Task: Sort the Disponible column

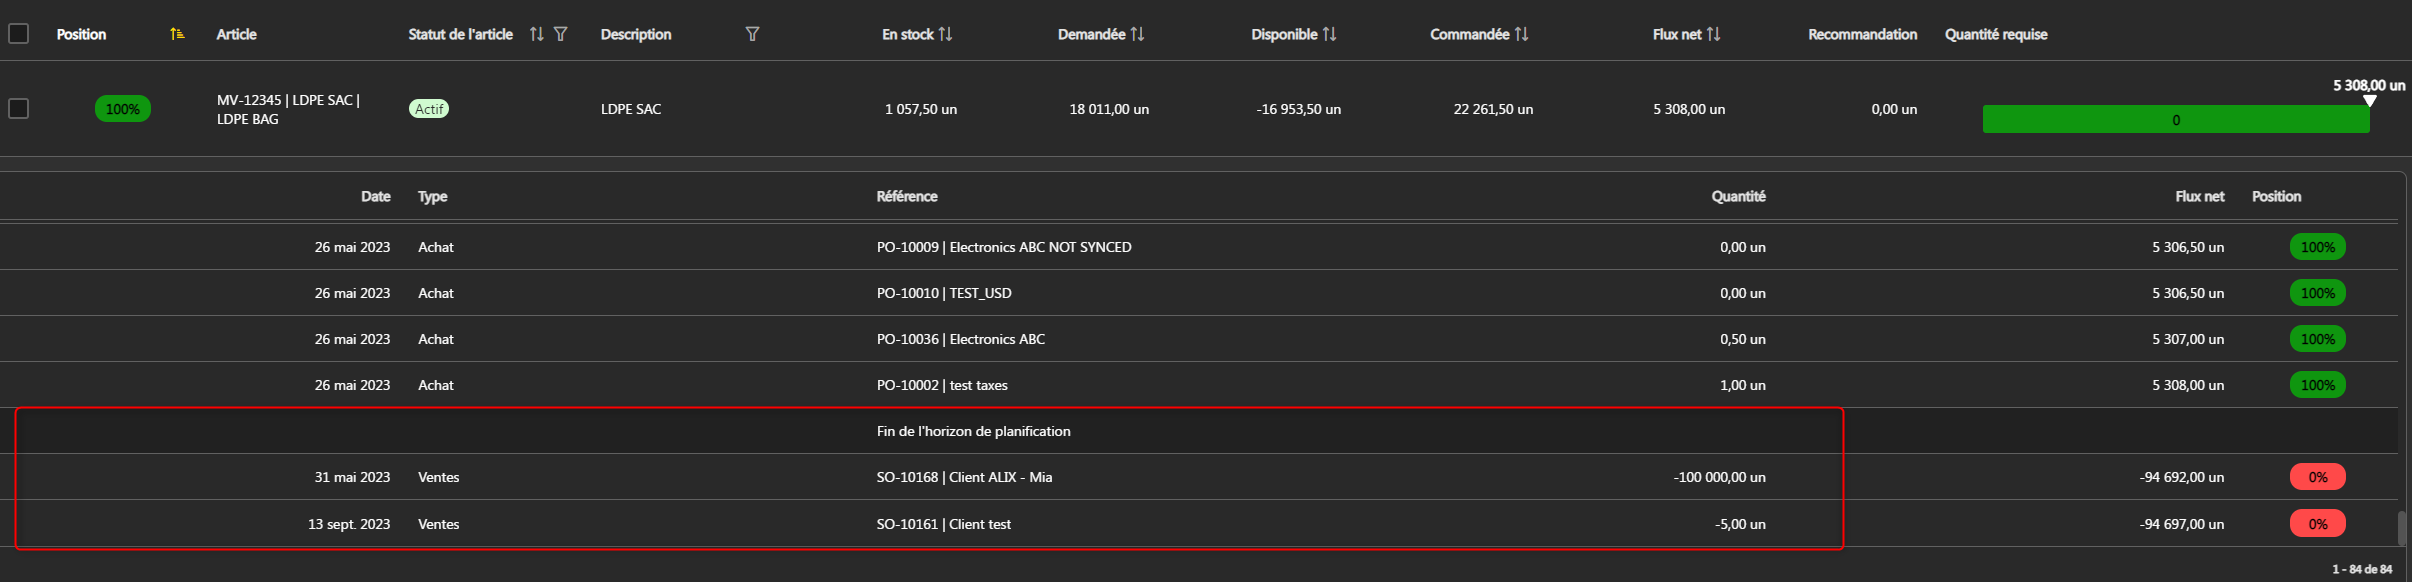Action: (1330, 34)
